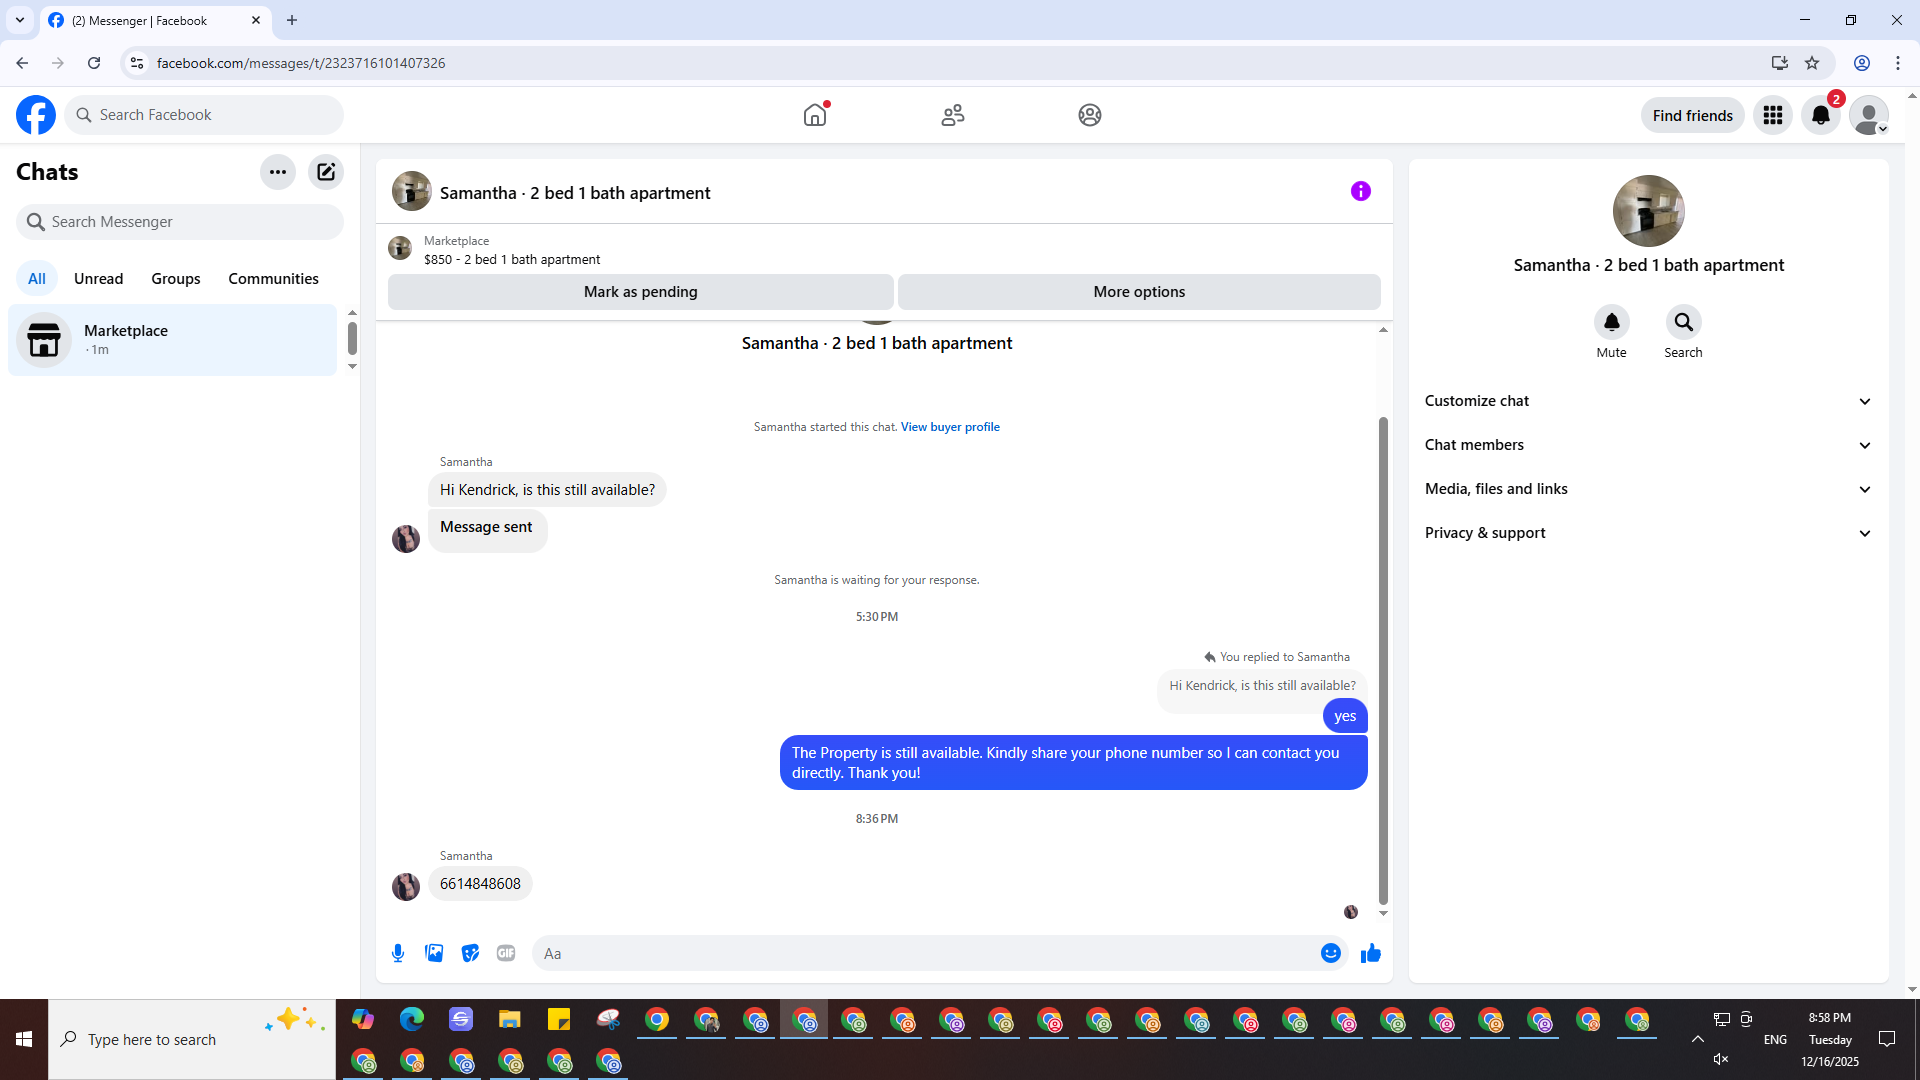Open the Groups icon in top navigation
Screen dimensions: 1920x1080
click(1090, 115)
